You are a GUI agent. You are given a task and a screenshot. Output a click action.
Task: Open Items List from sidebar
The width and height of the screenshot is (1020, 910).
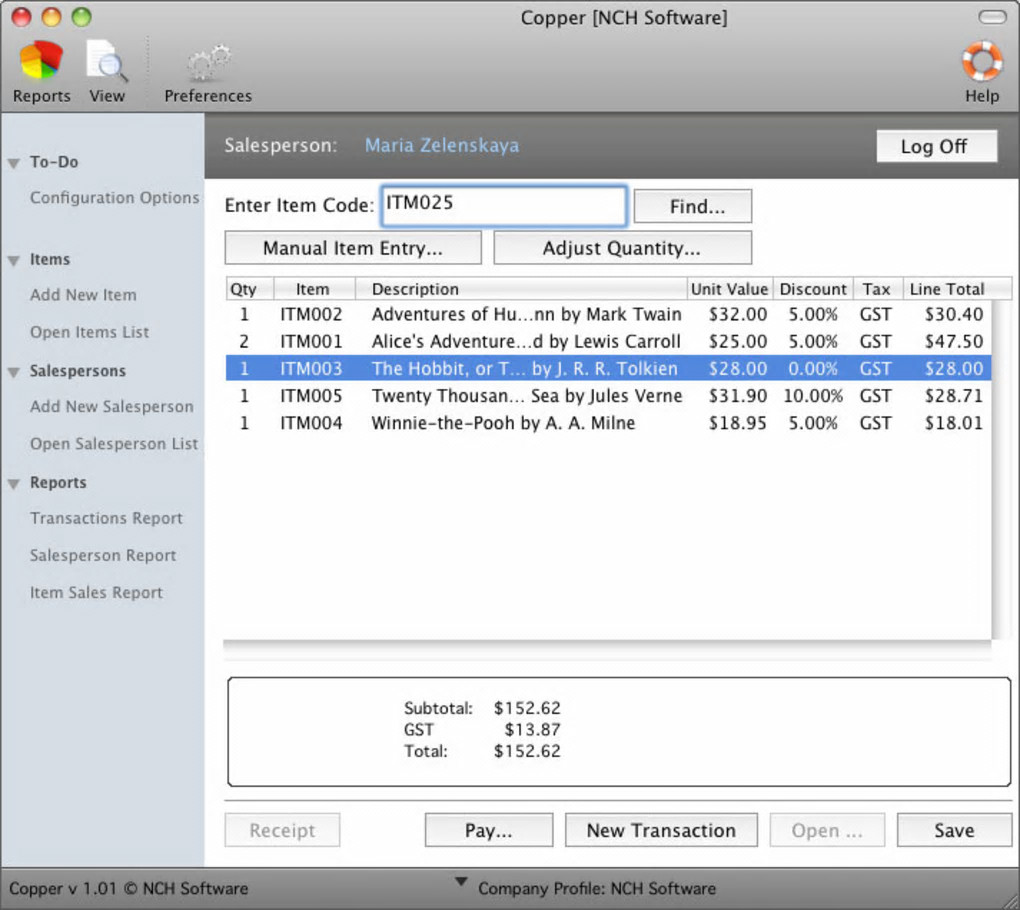(x=89, y=332)
